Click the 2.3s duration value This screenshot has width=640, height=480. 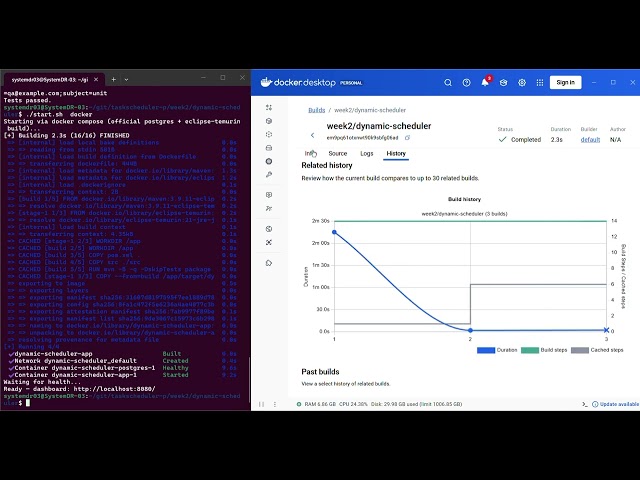pyautogui.click(x=556, y=140)
